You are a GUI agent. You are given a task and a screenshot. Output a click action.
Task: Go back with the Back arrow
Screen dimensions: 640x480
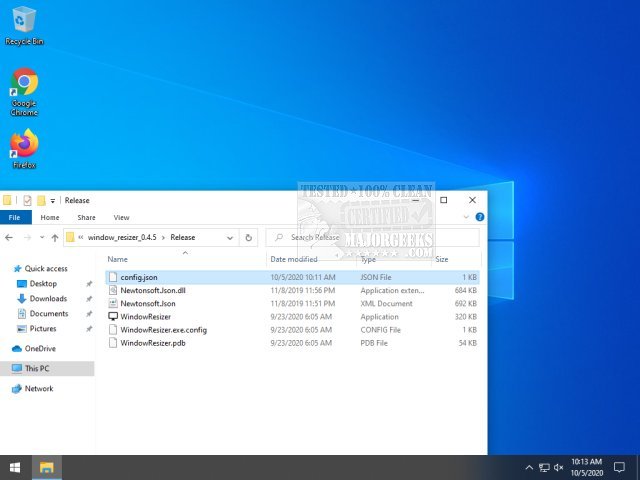pyautogui.click(x=9, y=238)
